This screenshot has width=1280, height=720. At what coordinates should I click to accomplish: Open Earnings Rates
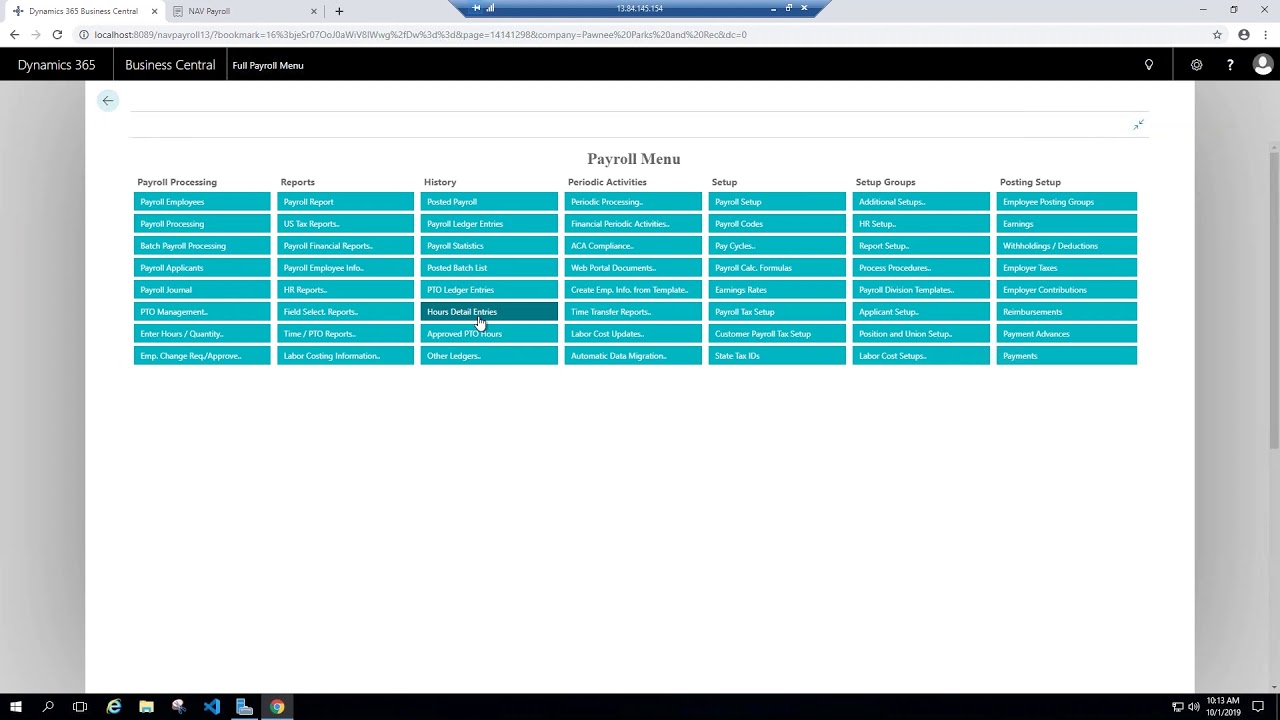tap(777, 290)
